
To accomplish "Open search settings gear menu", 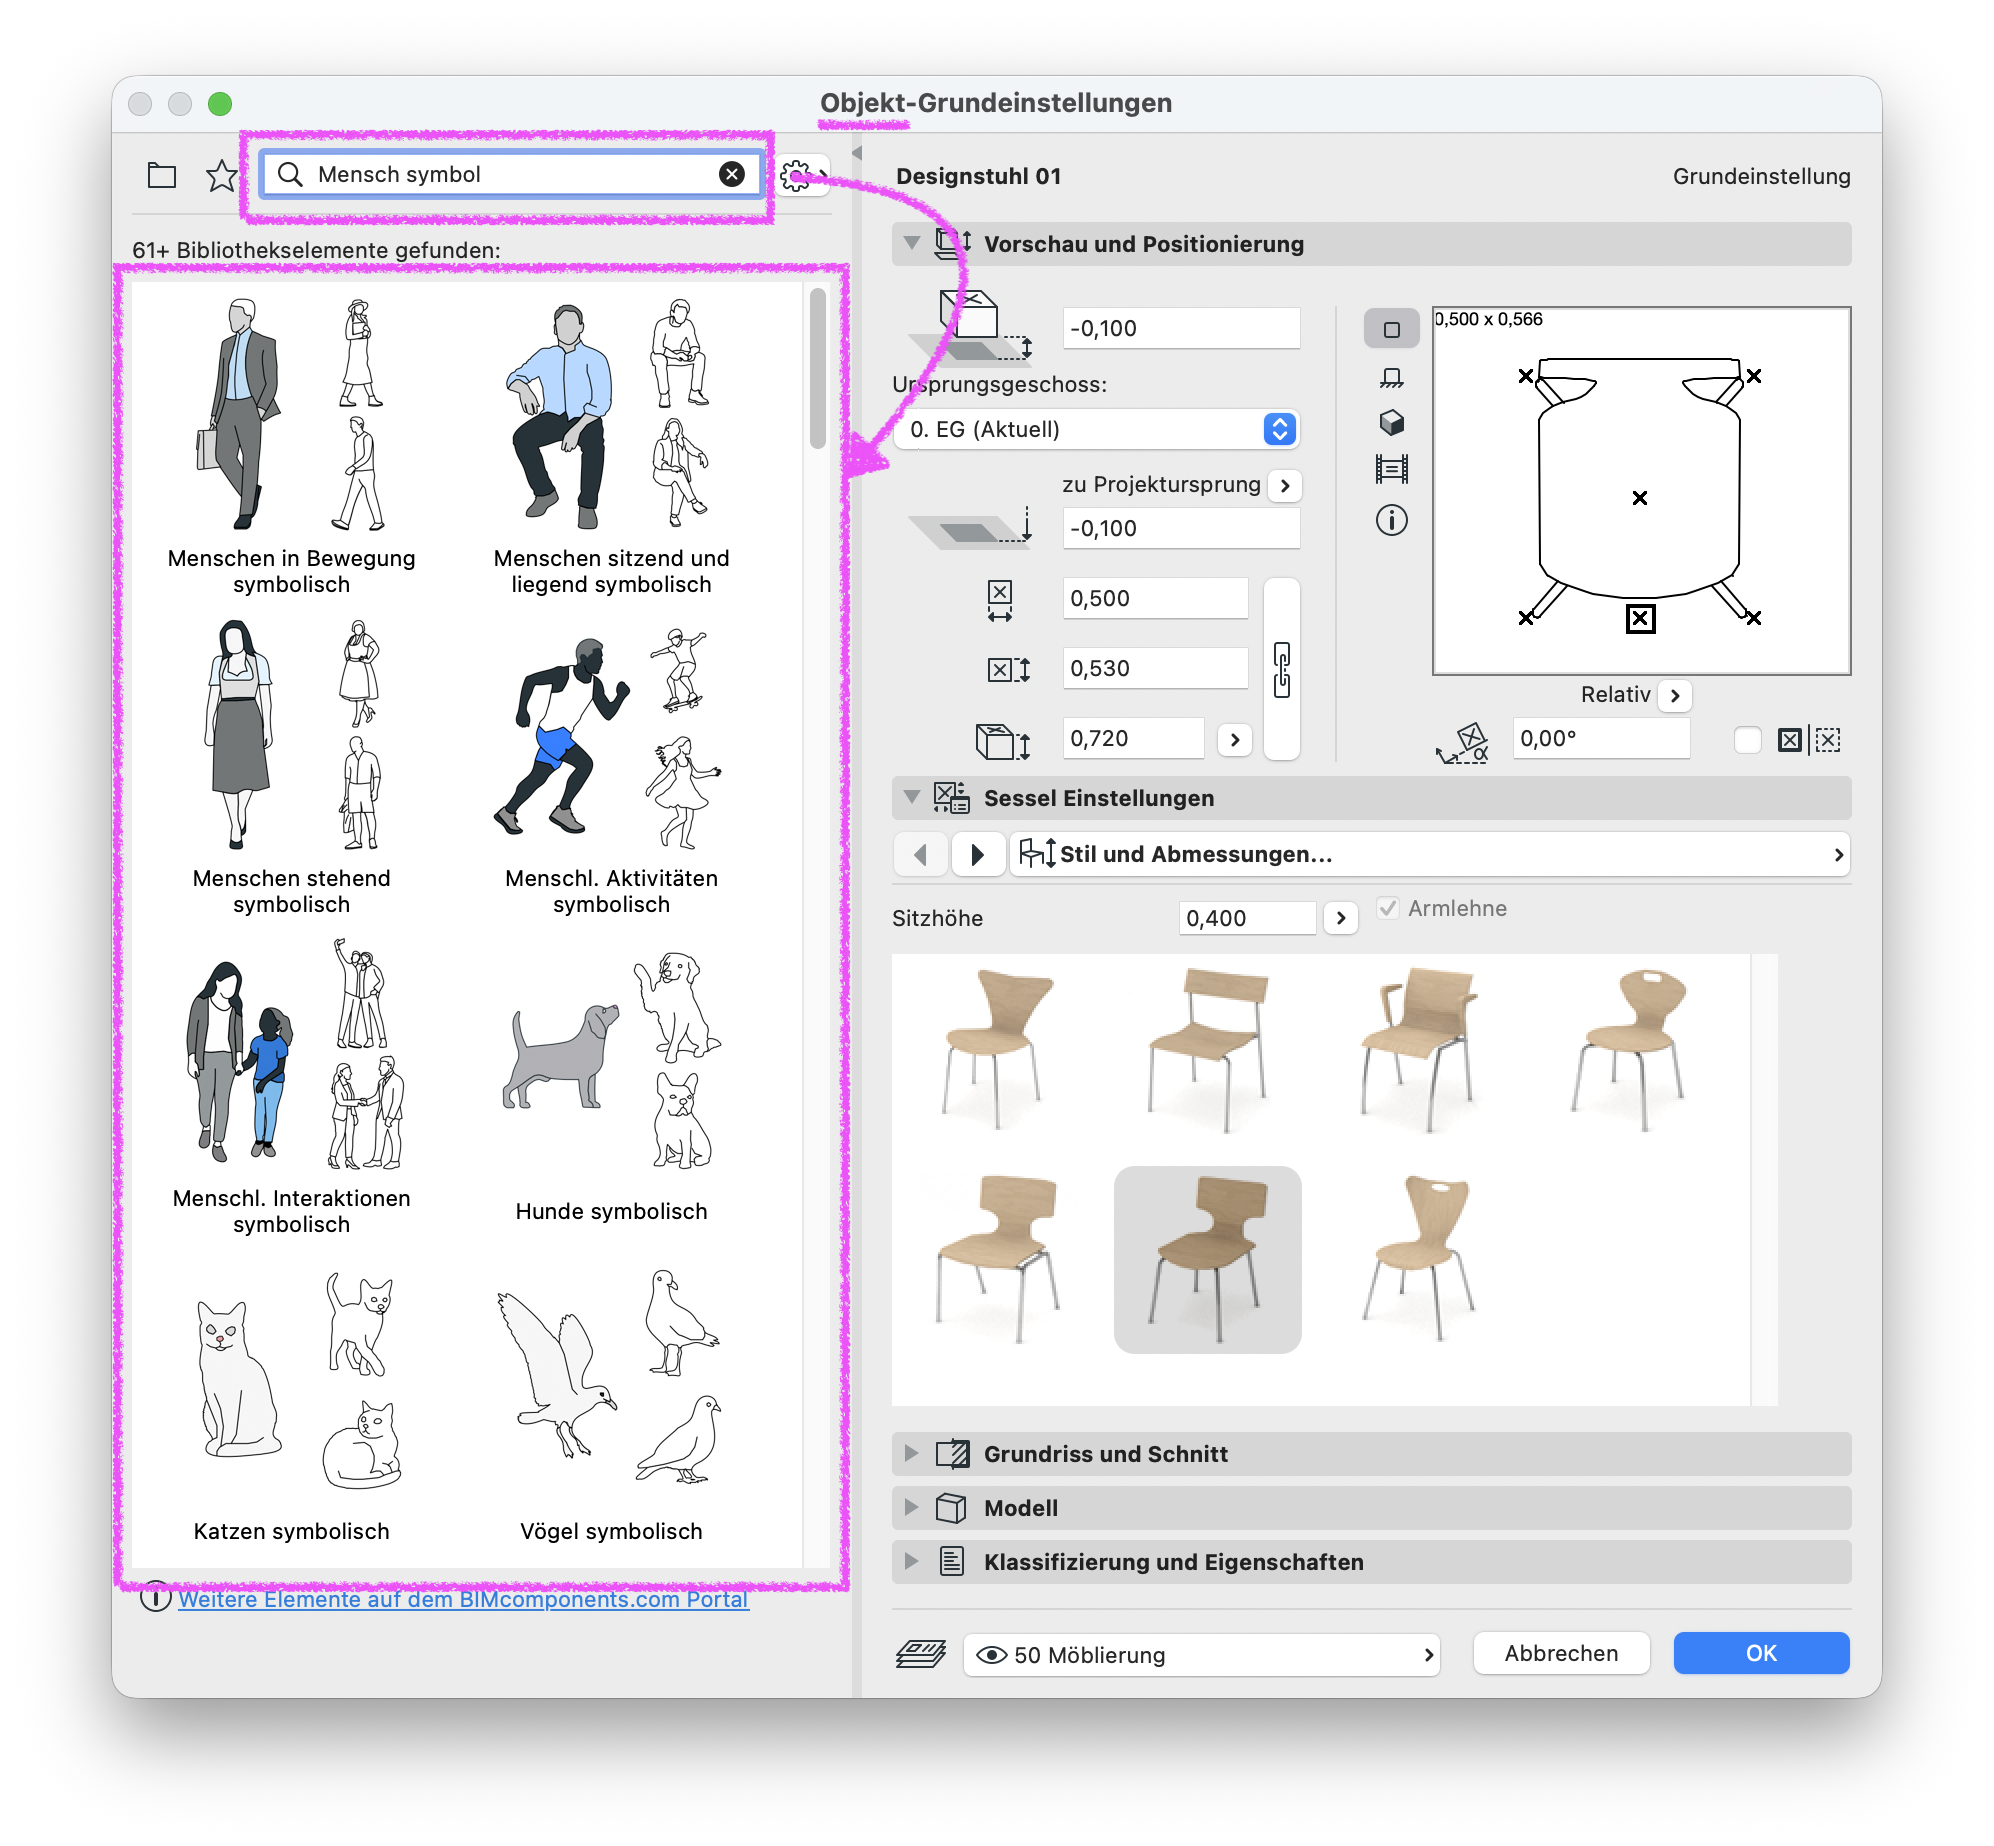I will coord(803,176).
